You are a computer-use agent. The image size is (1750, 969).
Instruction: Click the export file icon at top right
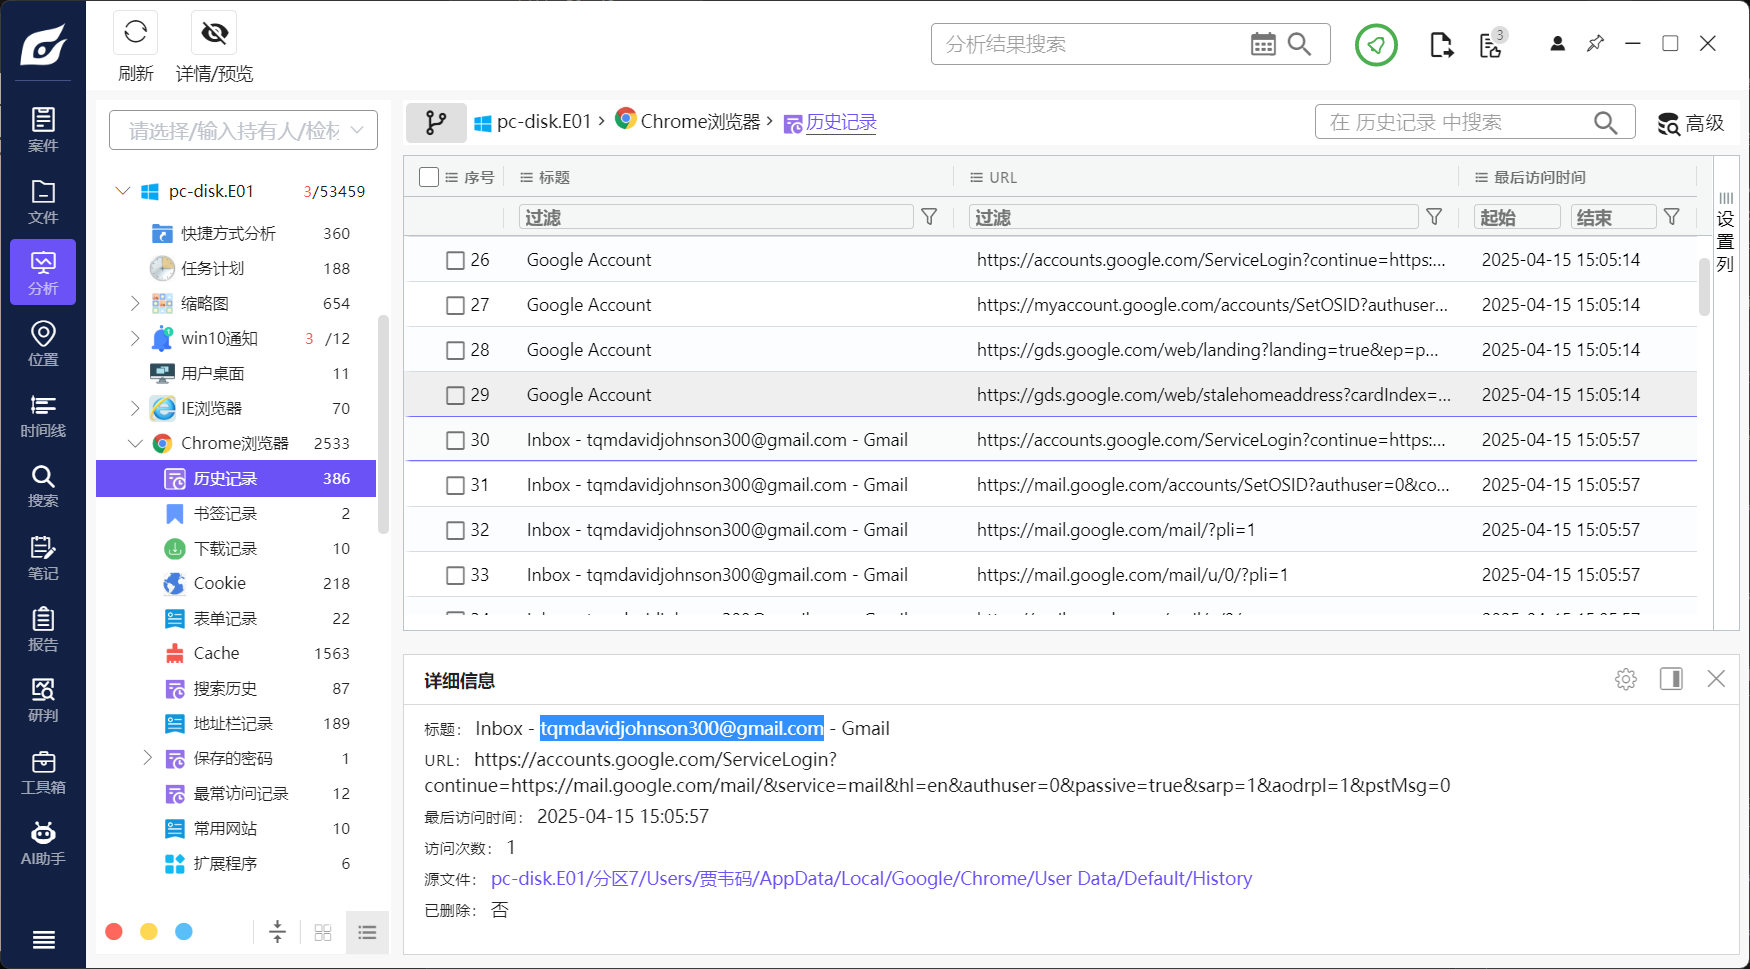coord(1441,45)
